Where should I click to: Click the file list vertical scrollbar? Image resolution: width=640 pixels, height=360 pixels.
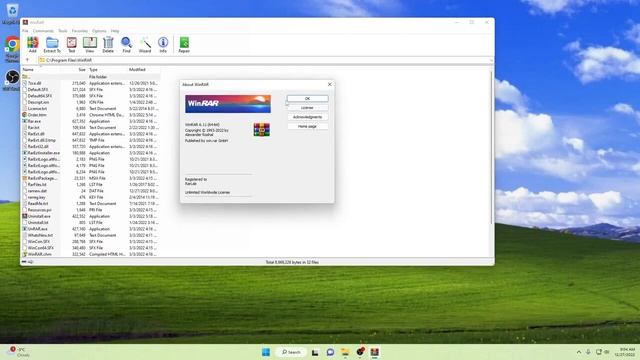pyautogui.click(x=491, y=148)
